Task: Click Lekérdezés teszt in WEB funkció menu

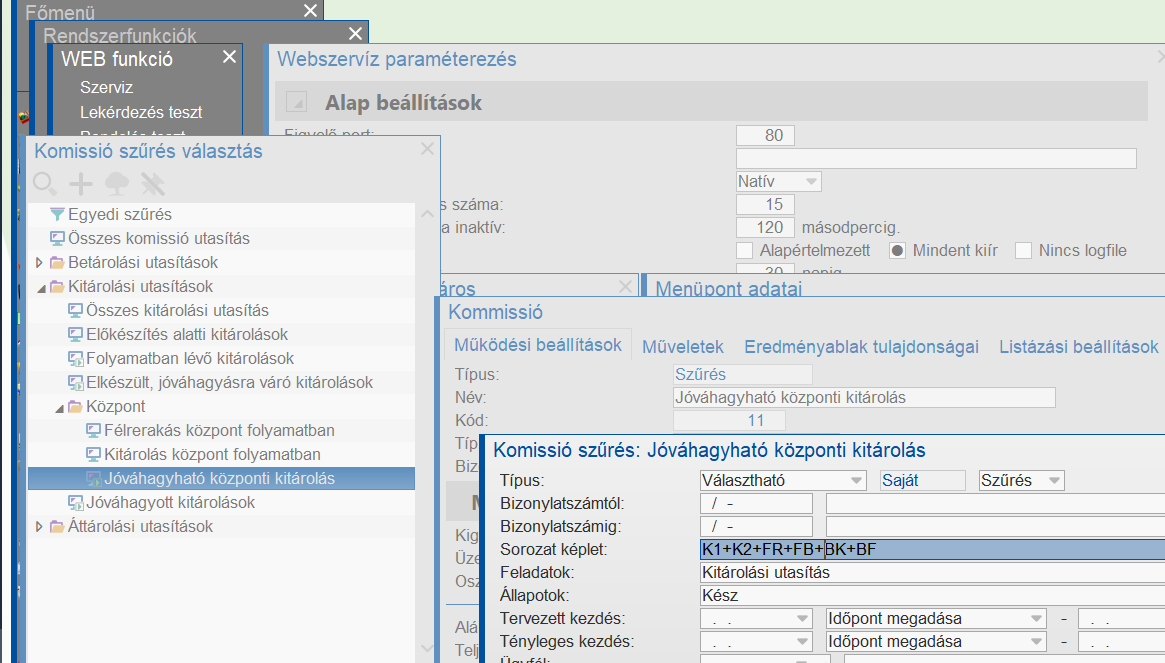Action: pyautogui.click(x=141, y=112)
